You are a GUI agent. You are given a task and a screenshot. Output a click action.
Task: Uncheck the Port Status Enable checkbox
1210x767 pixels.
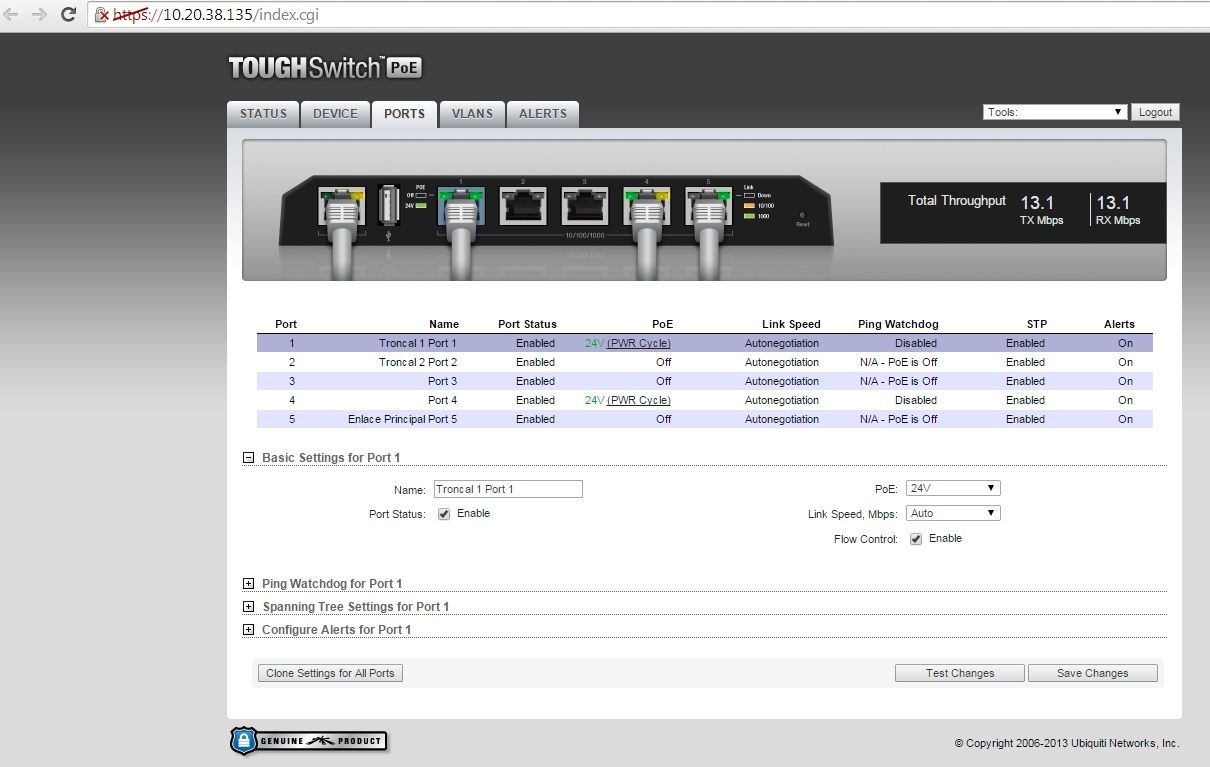[x=444, y=514]
